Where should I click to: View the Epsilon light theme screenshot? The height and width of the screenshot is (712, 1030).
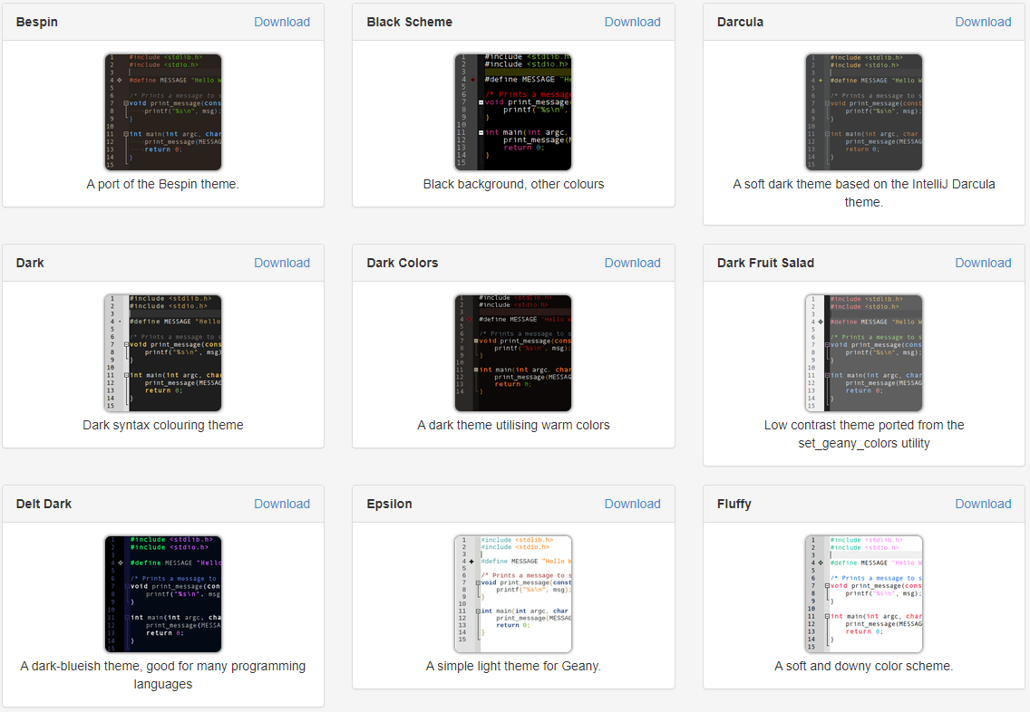point(513,593)
